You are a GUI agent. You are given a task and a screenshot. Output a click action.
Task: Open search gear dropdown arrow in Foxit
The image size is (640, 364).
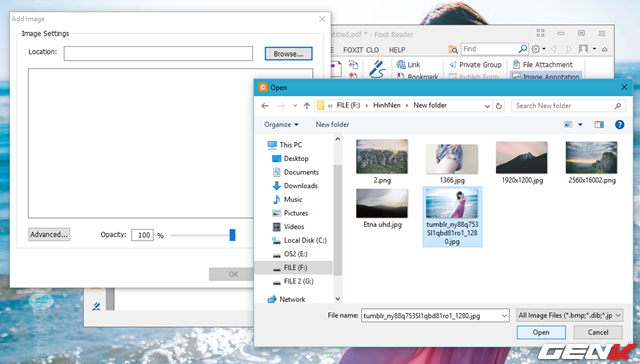(544, 49)
